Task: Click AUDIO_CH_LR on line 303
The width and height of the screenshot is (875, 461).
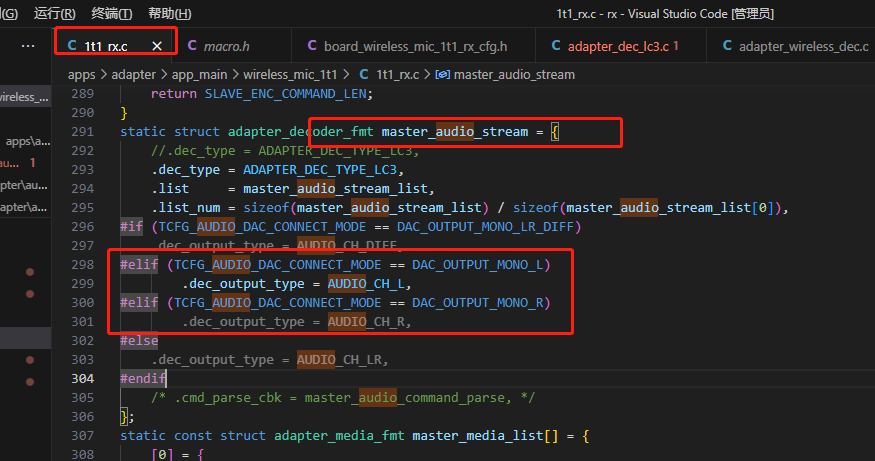Action: click(x=339, y=359)
